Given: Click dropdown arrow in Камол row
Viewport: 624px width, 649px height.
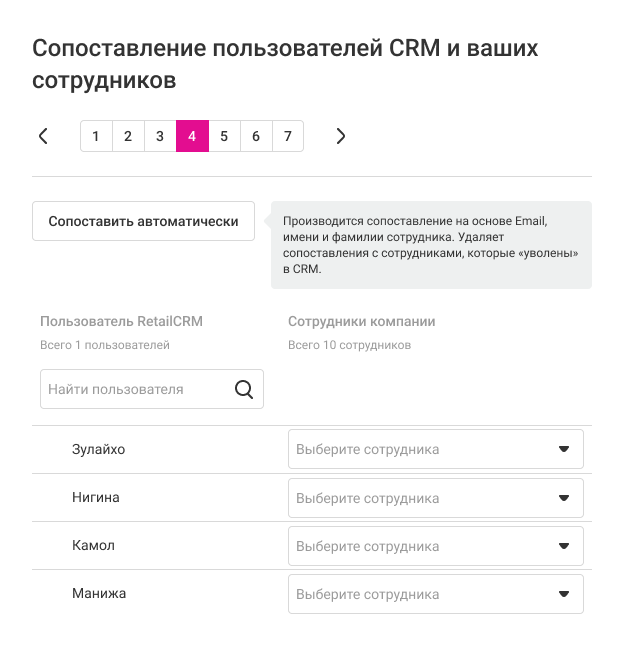Looking at the screenshot, I should click(564, 546).
